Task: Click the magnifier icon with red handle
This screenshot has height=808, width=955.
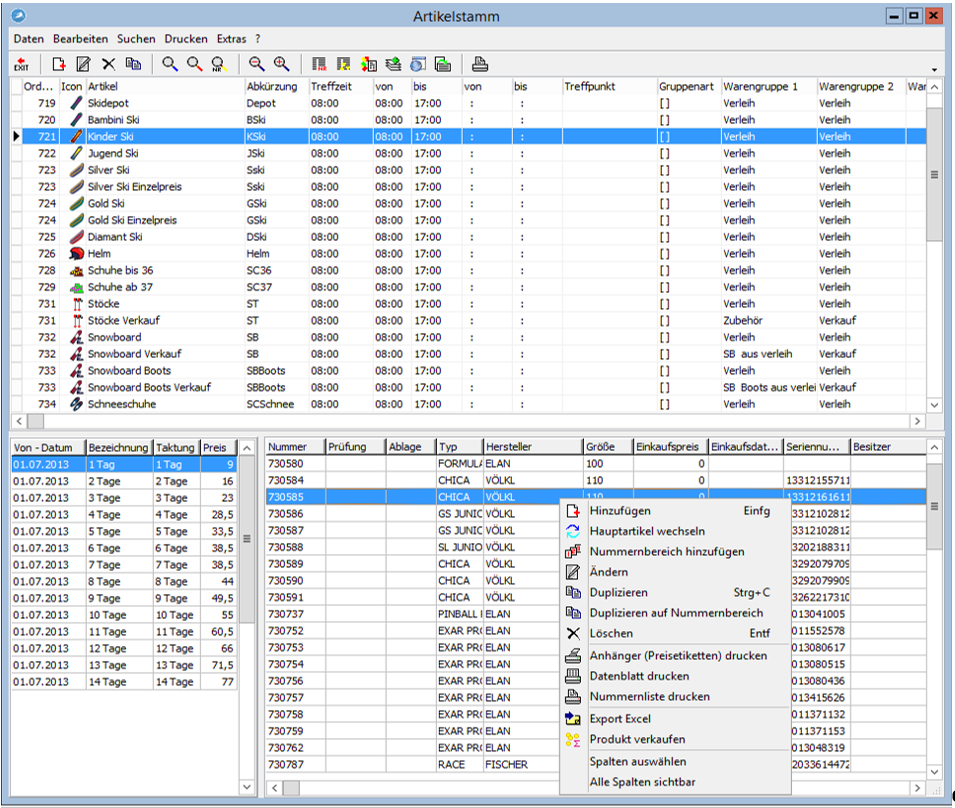Action: [x=194, y=64]
